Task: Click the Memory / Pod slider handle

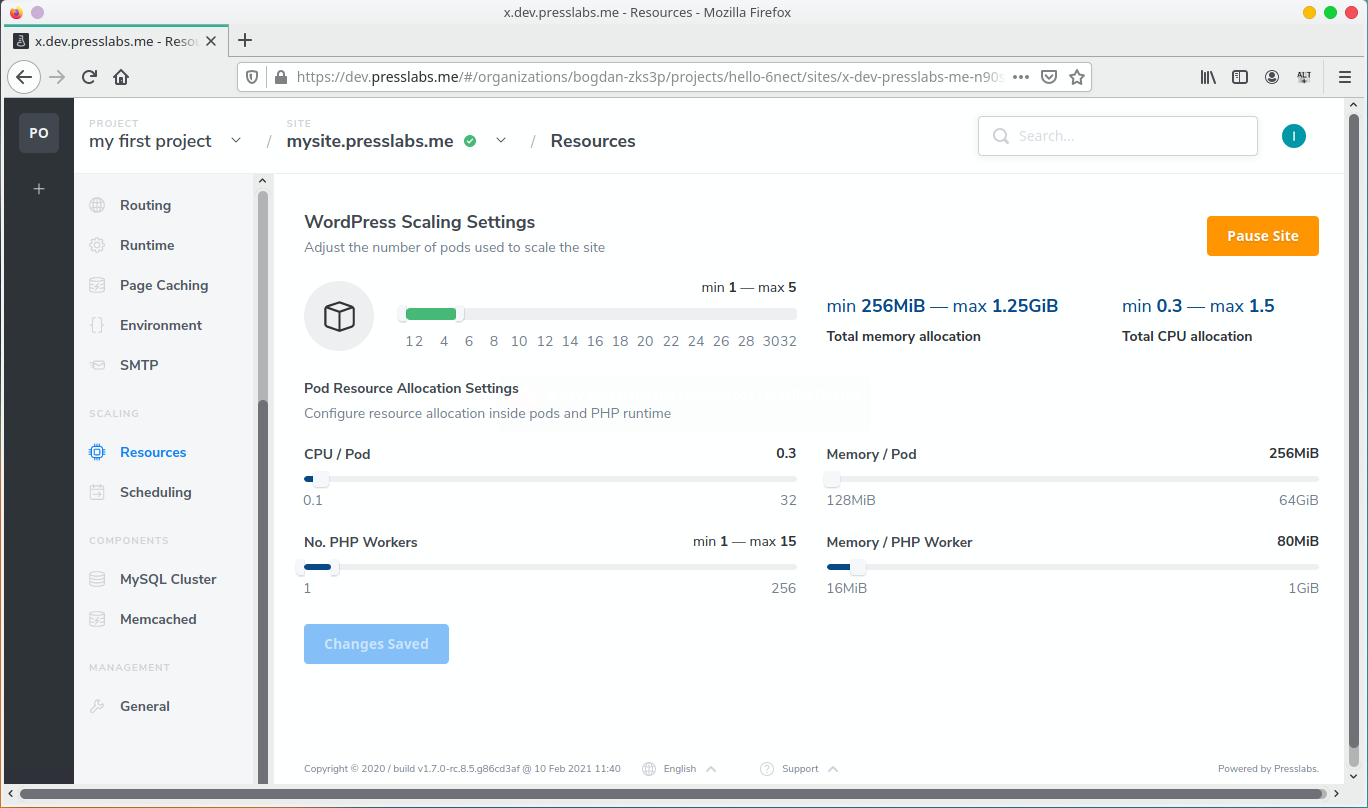Action: pos(832,479)
